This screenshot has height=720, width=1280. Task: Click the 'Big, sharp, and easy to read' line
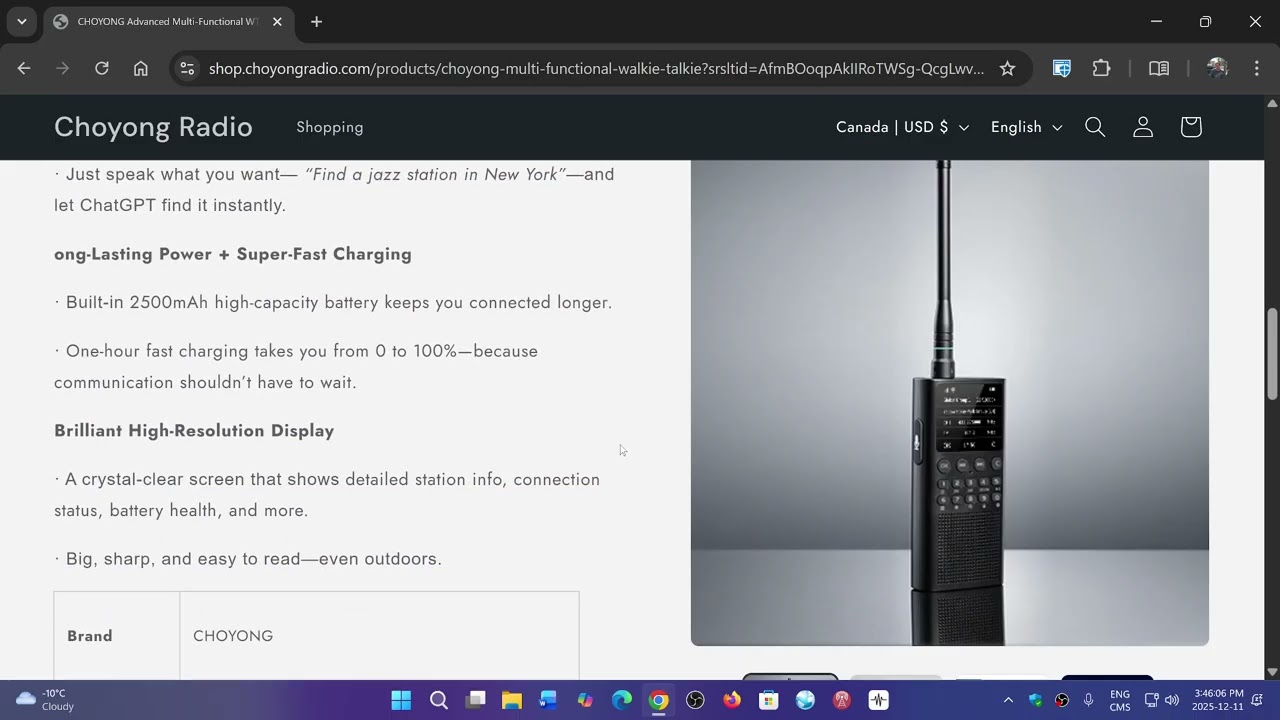(248, 559)
